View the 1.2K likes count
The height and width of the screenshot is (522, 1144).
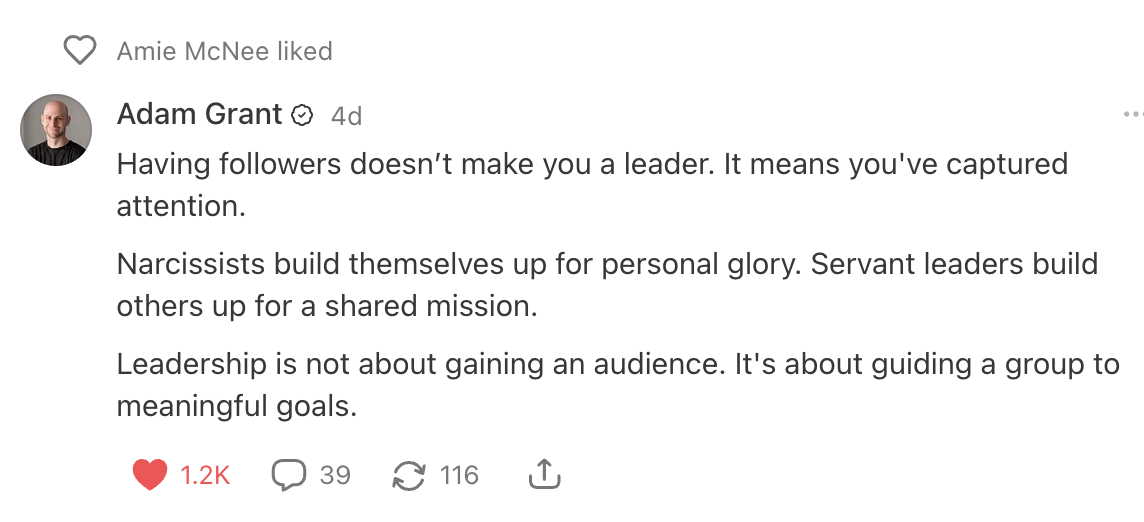click(x=205, y=475)
